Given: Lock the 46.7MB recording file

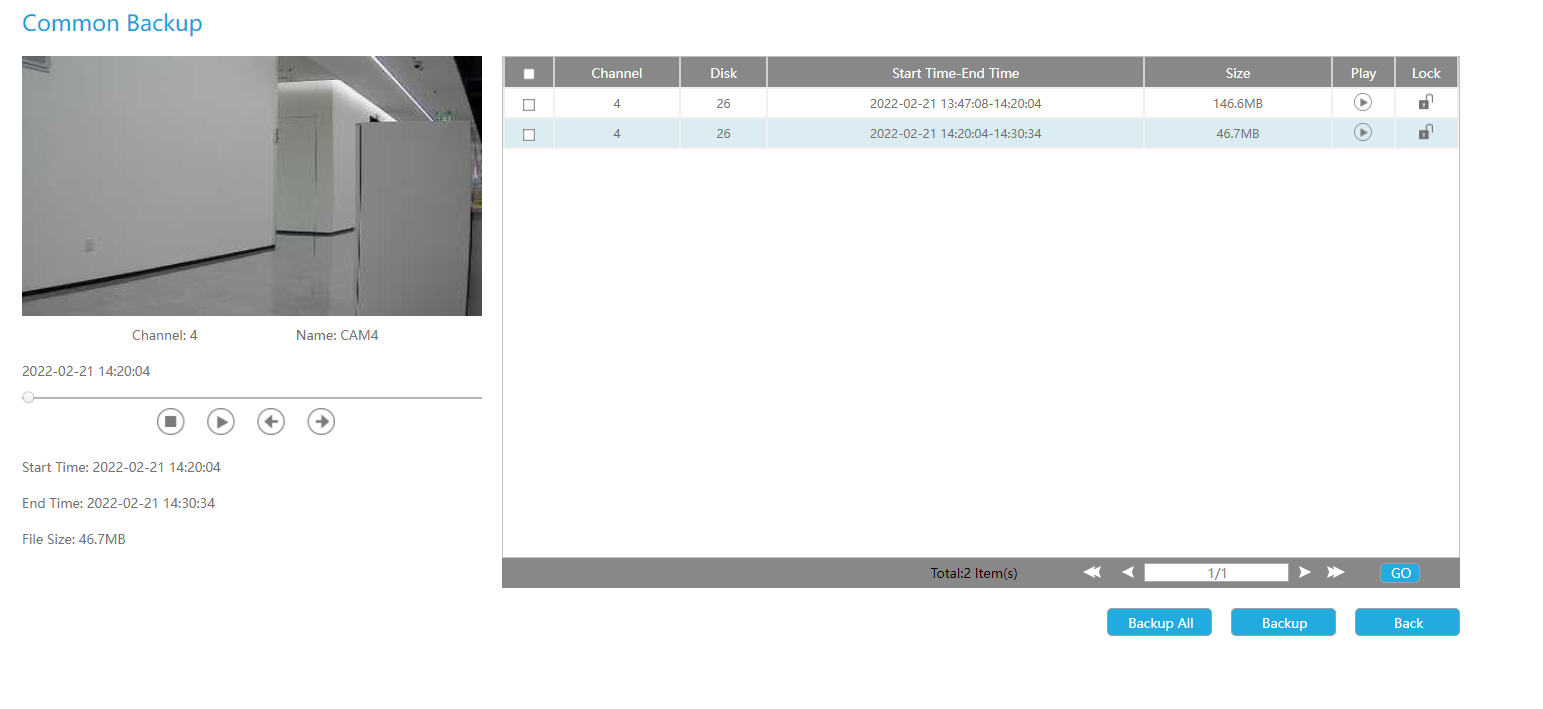Looking at the screenshot, I should 1426,132.
